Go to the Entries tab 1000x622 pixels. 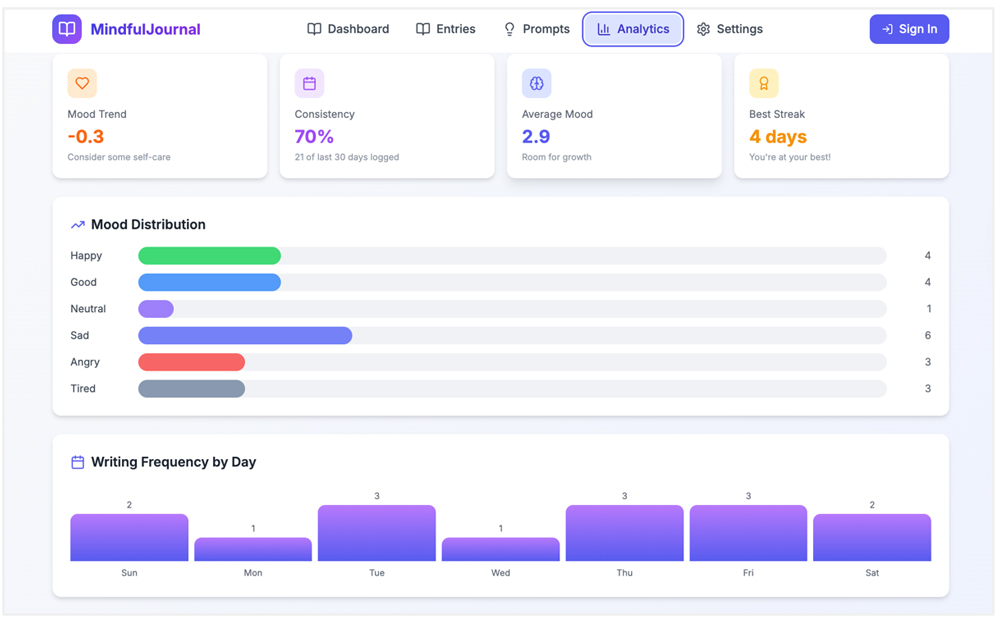click(x=446, y=30)
